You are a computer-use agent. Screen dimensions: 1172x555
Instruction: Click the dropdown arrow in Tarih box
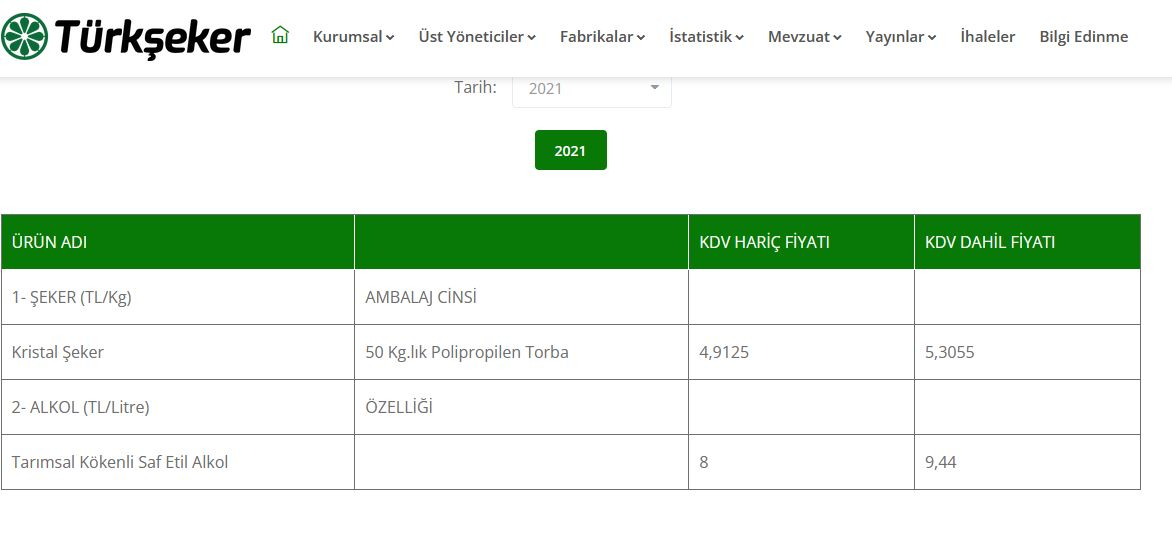655,88
